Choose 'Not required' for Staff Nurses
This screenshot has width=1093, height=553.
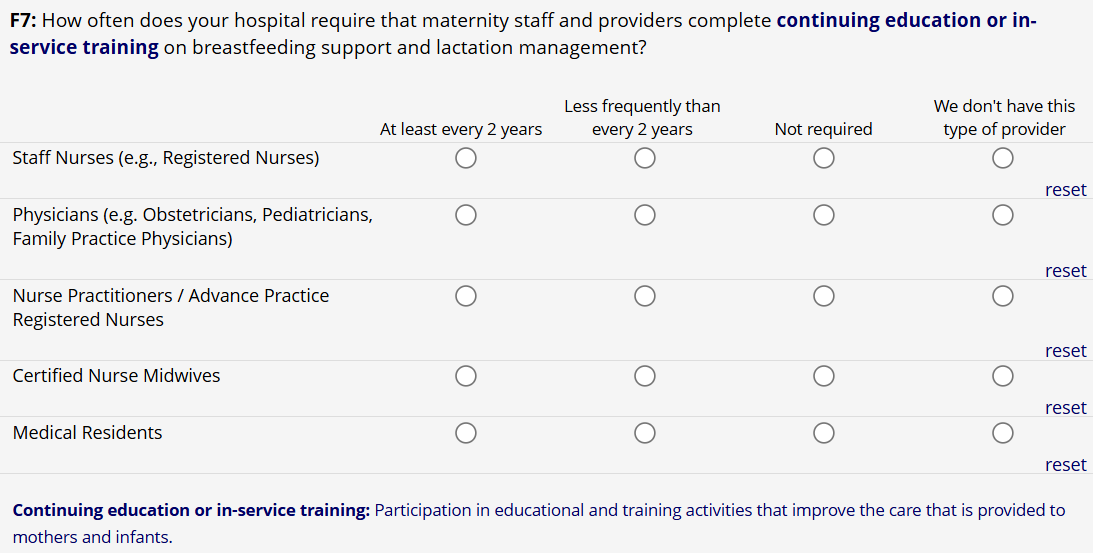click(x=823, y=158)
